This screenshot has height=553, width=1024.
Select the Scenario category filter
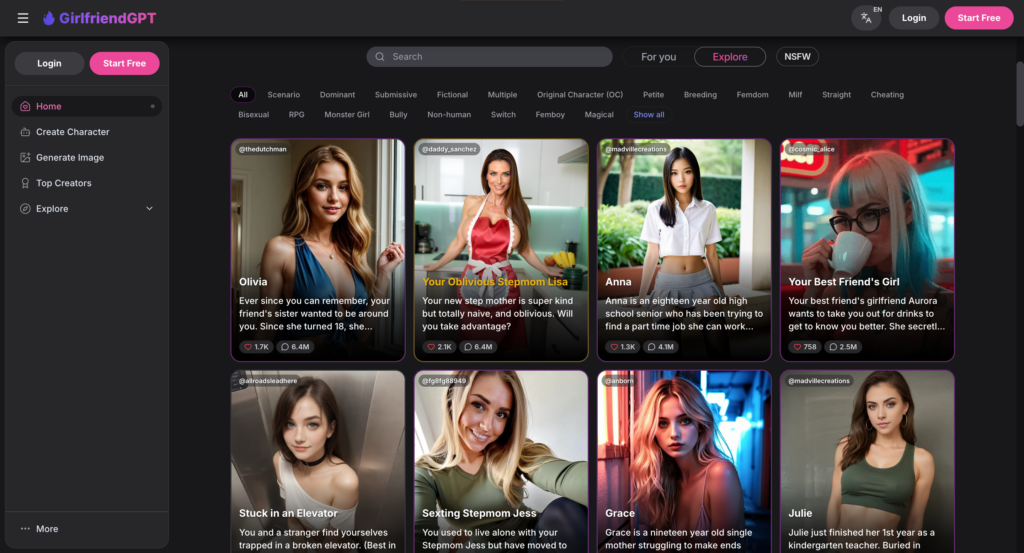click(x=283, y=95)
